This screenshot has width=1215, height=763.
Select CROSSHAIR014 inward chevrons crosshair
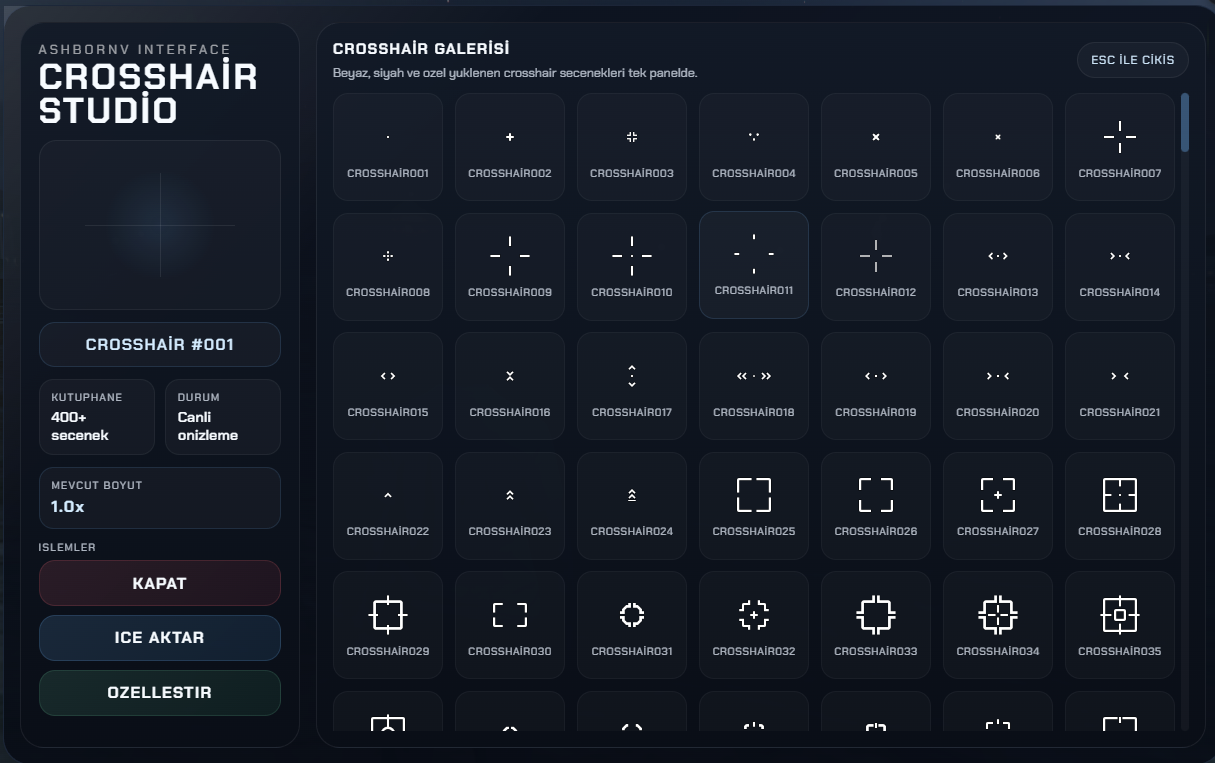click(x=1120, y=266)
